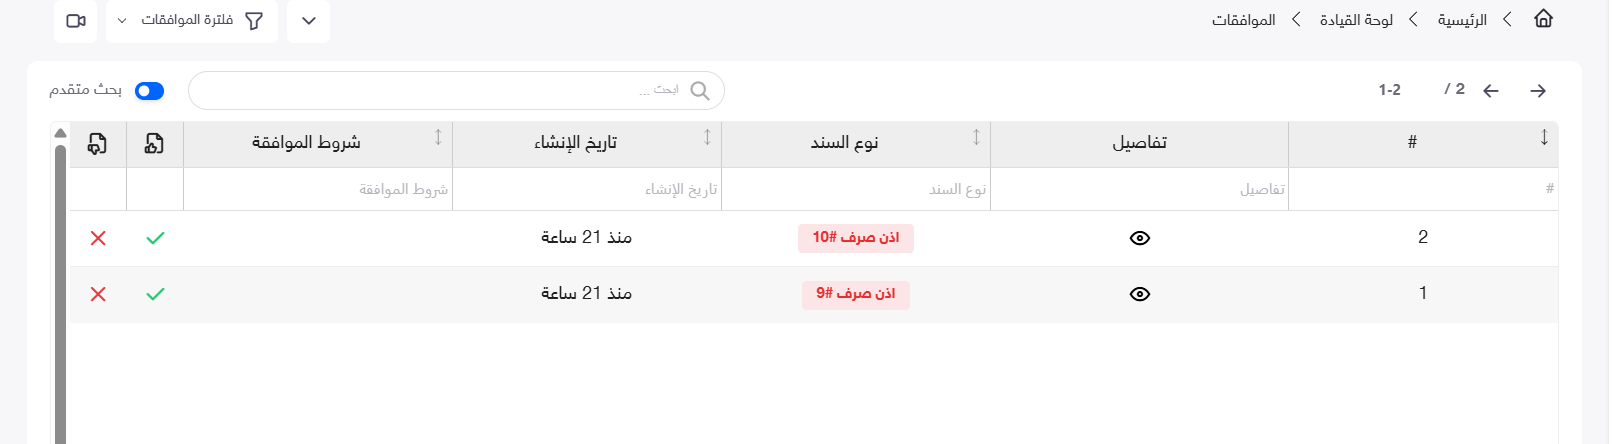Click the home icon in breadcrumb
Viewport: 1612px width, 444px height.
[x=1543, y=19]
